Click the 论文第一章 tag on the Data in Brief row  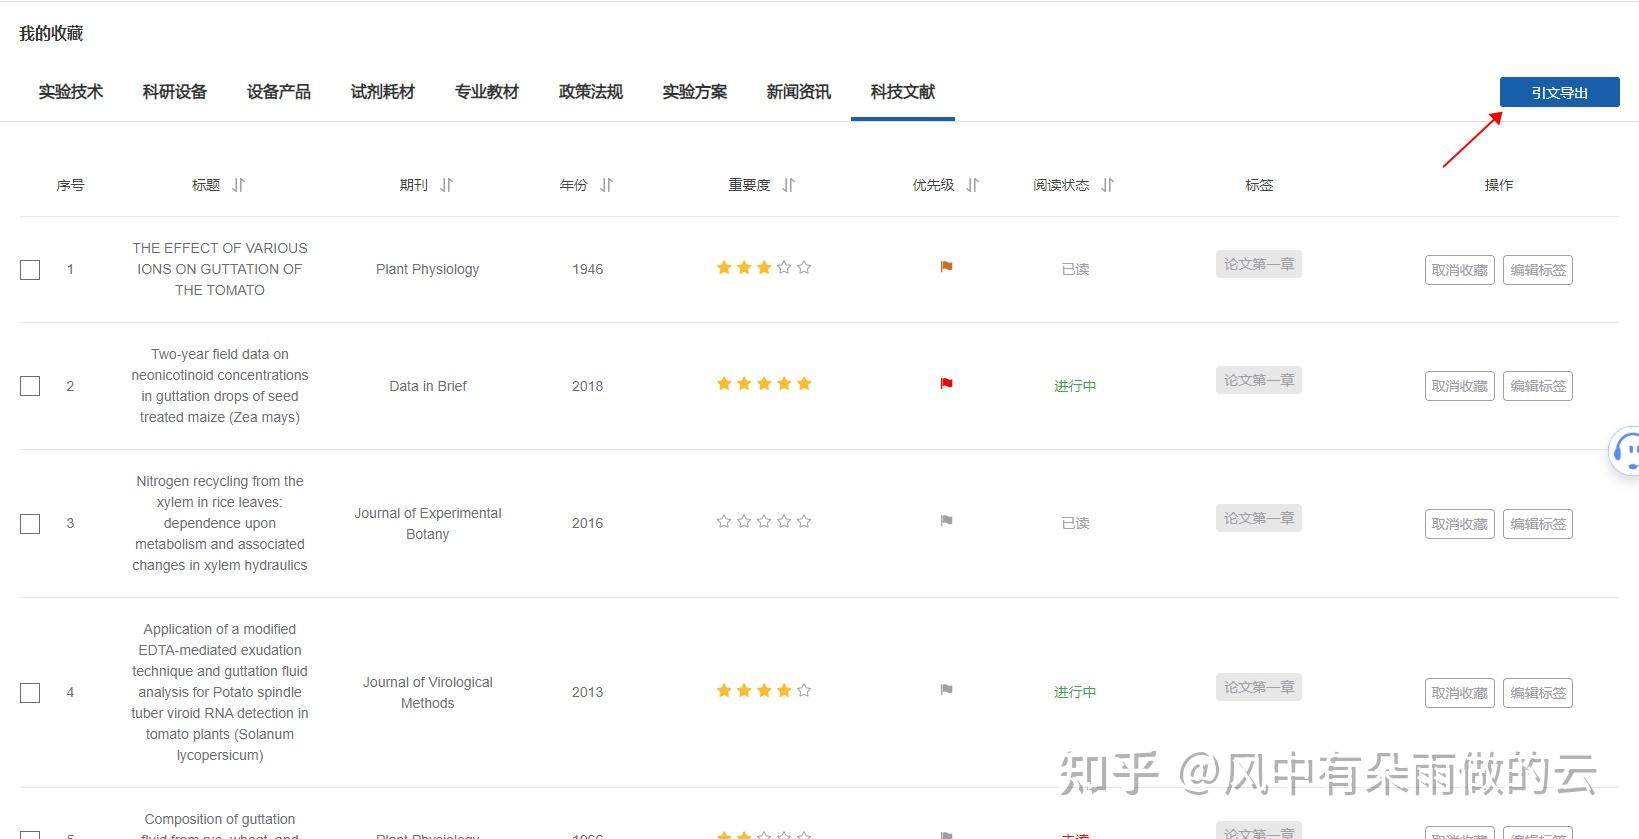1259,380
